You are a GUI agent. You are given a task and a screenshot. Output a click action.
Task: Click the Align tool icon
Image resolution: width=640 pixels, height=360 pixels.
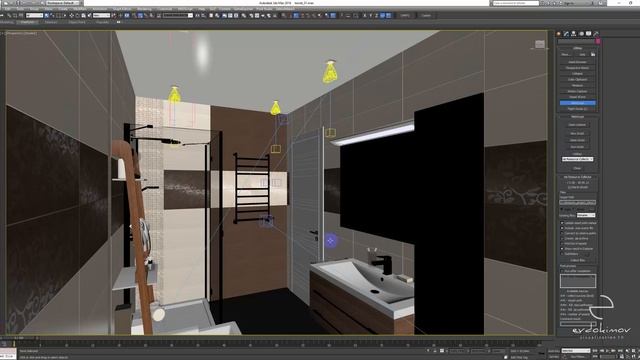click(x=203, y=16)
